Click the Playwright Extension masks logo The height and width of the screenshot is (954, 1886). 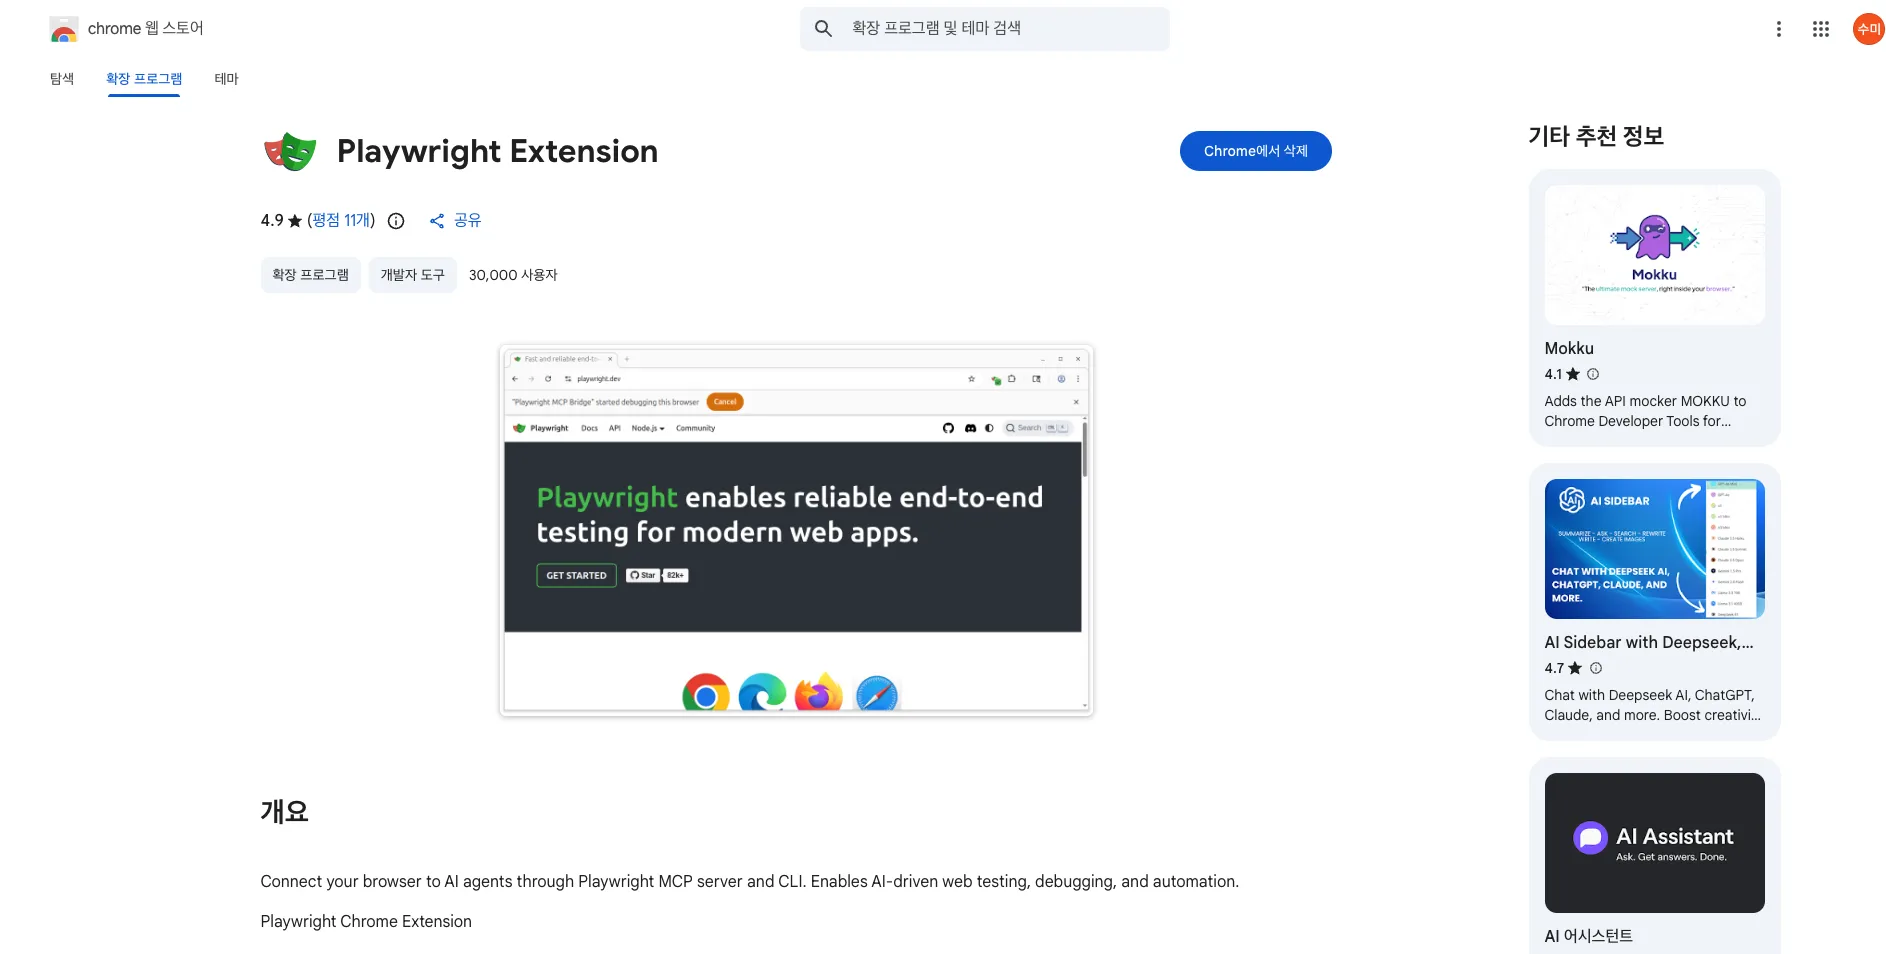click(x=290, y=152)
